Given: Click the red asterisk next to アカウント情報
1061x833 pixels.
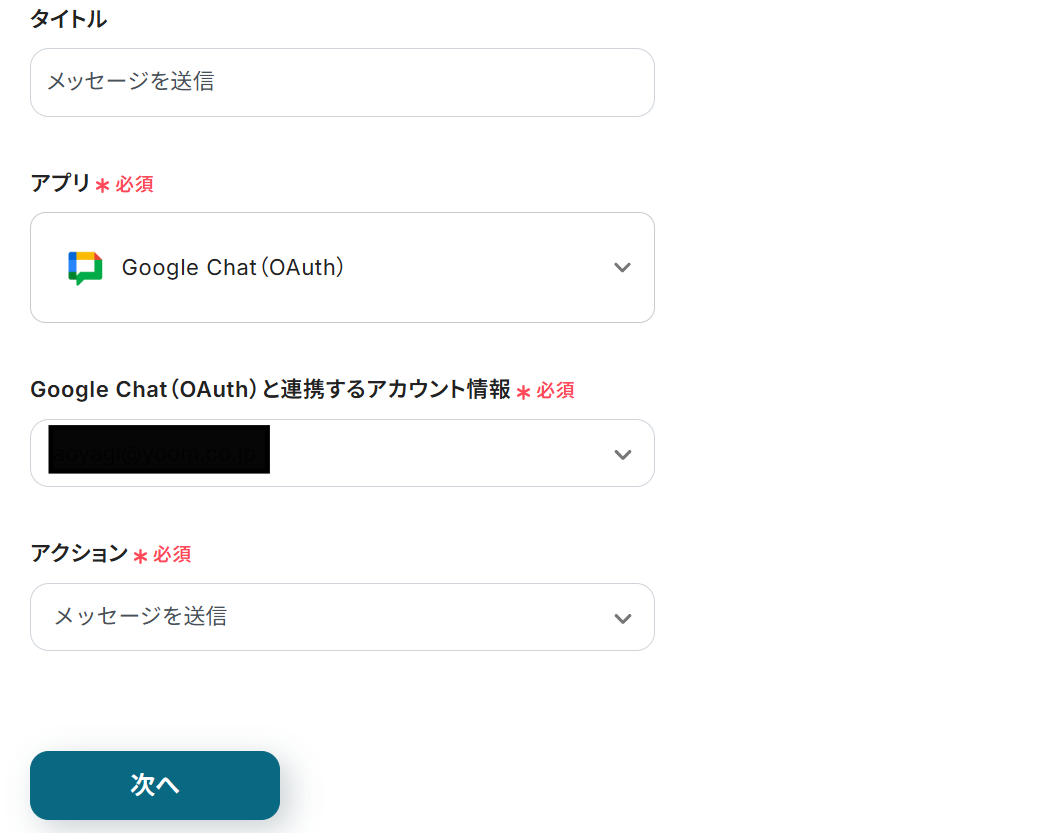Looking at the screenshot, I should tap(523, 391).
